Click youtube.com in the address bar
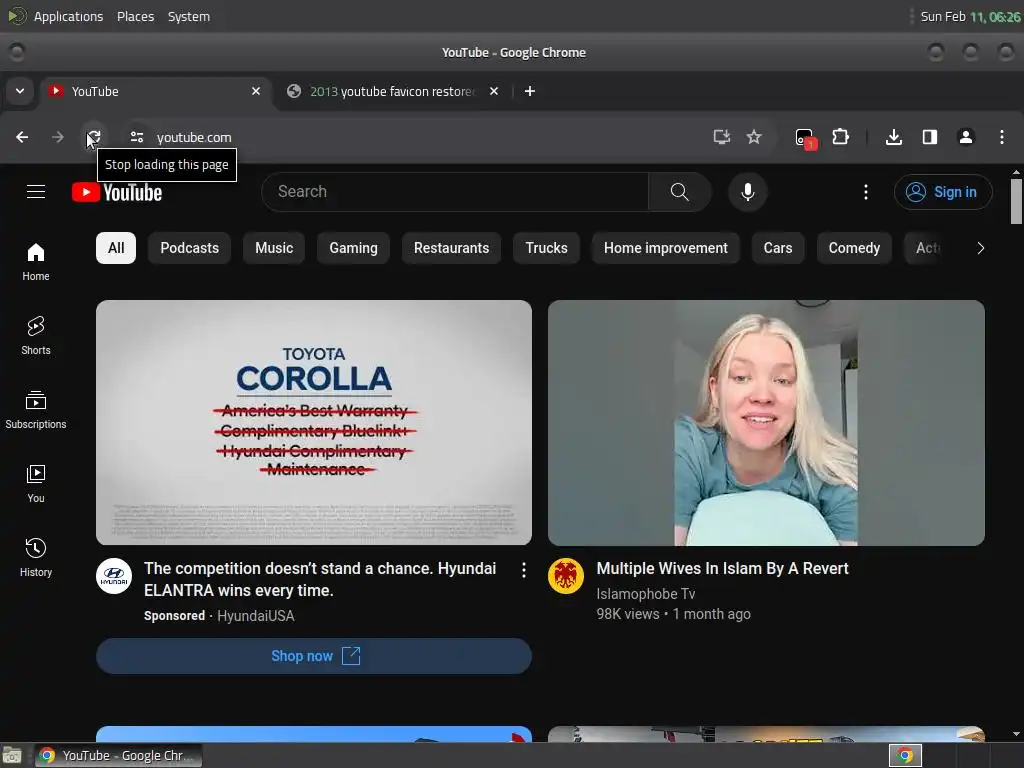 [194, 137]
